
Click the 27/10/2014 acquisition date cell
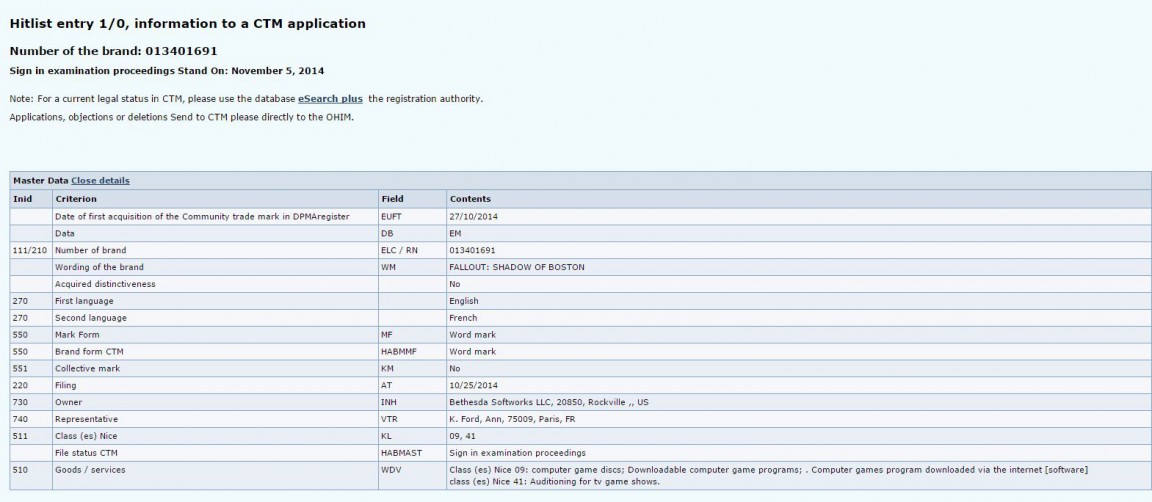tap(472, 216)
